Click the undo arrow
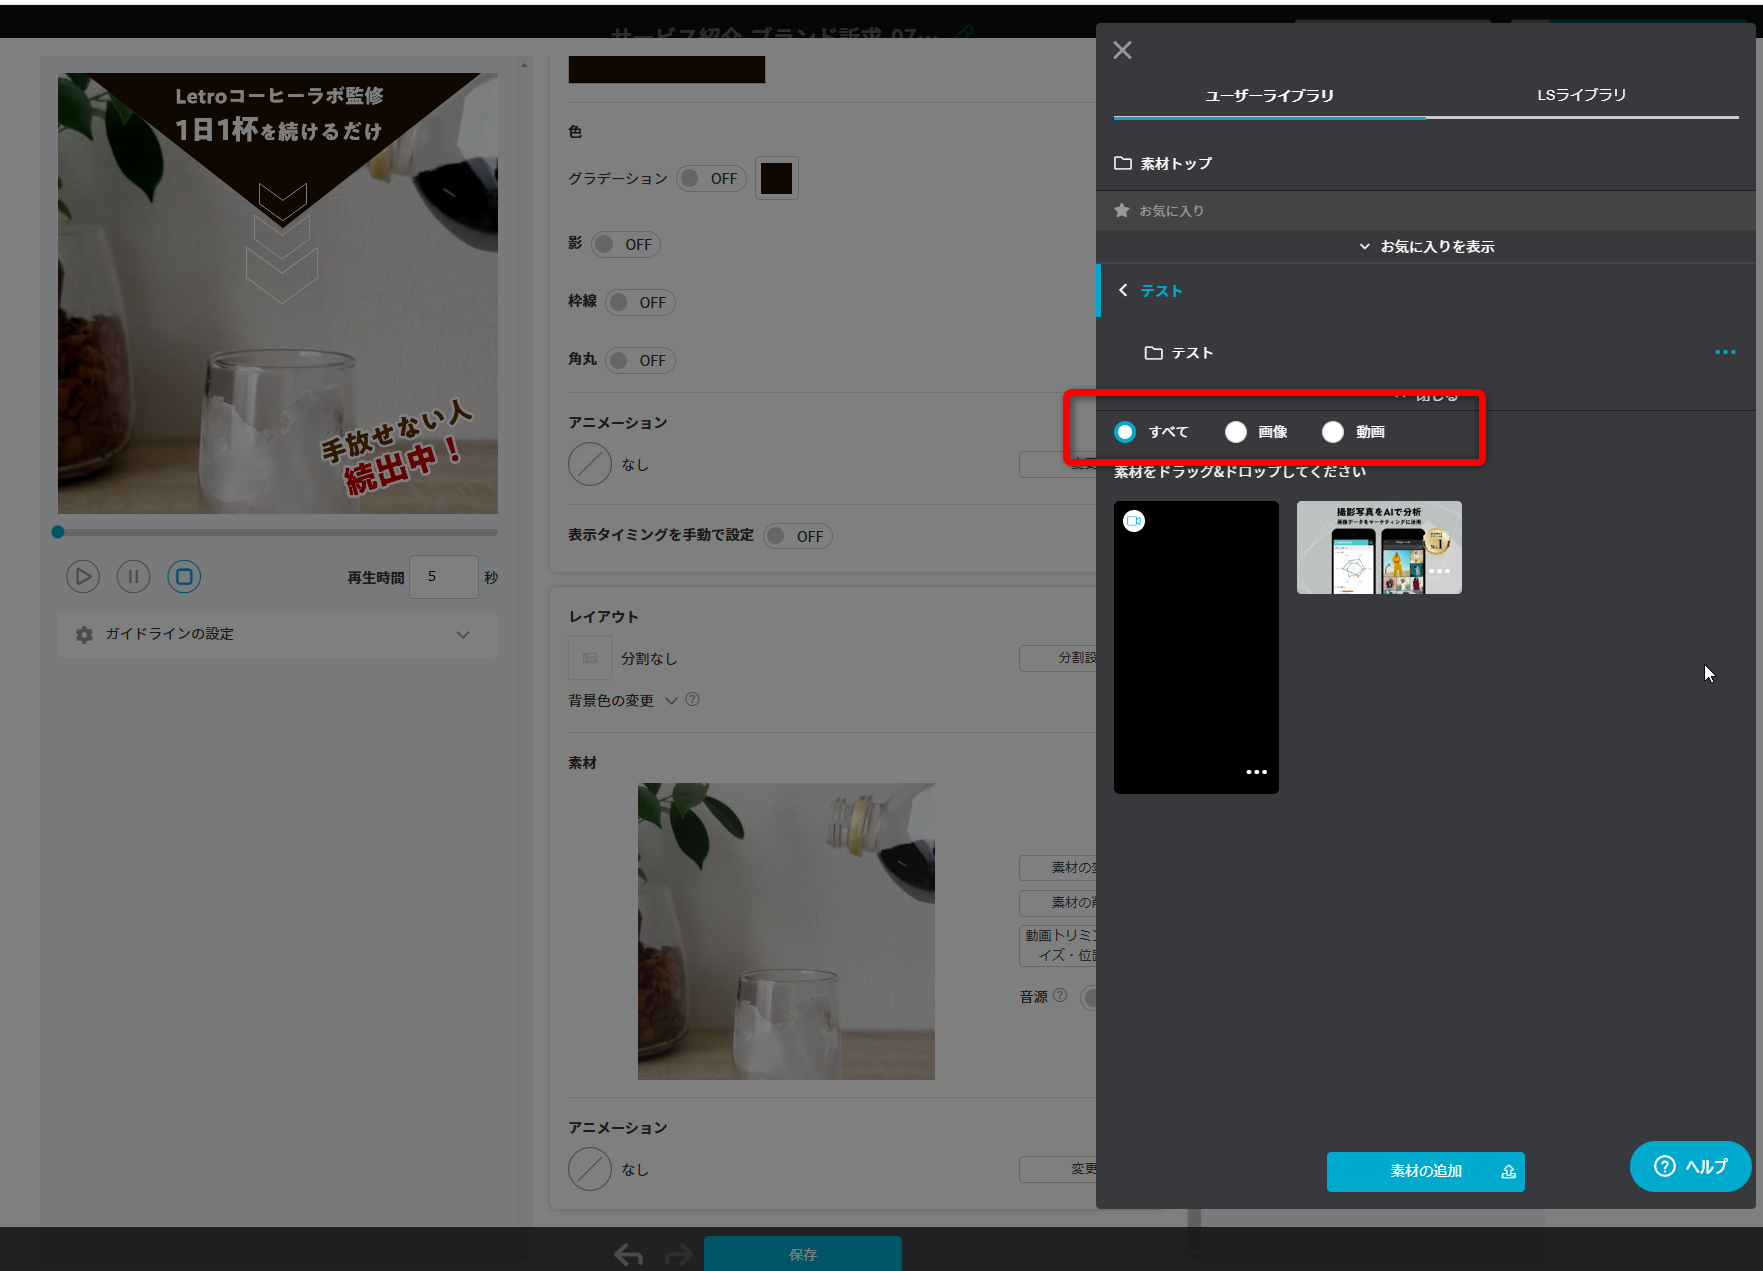The height and width of the screenshot is (1271, 1763). [628, 1254]
